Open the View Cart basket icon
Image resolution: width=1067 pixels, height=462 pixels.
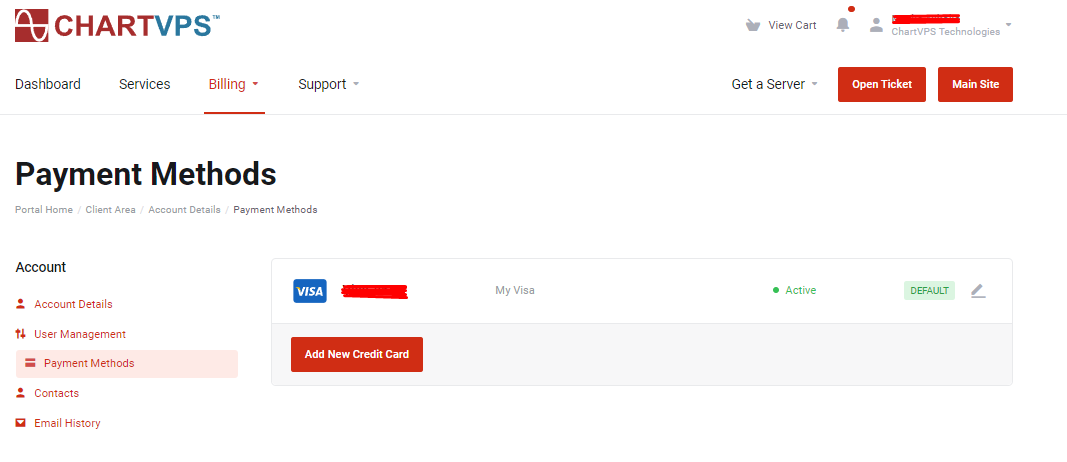coord(753,25)
